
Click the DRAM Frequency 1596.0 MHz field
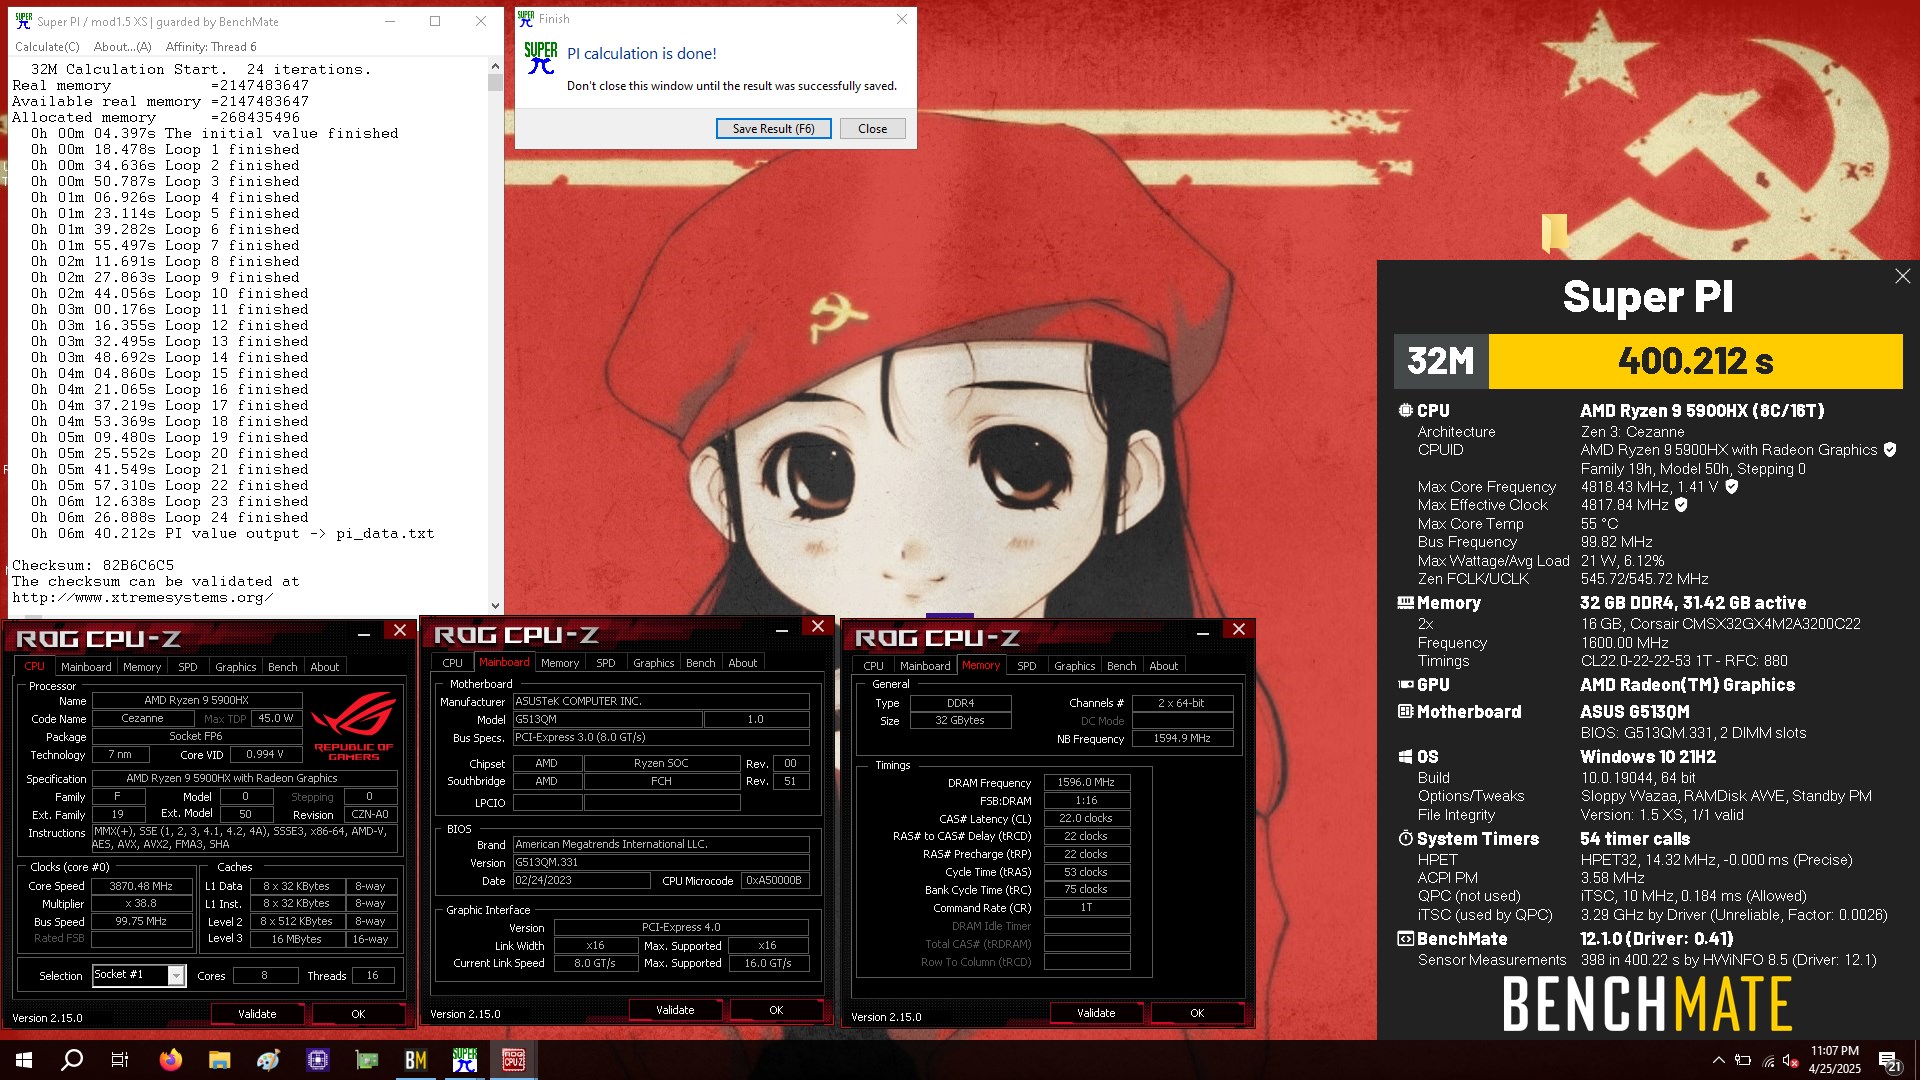click(1086, 783)
